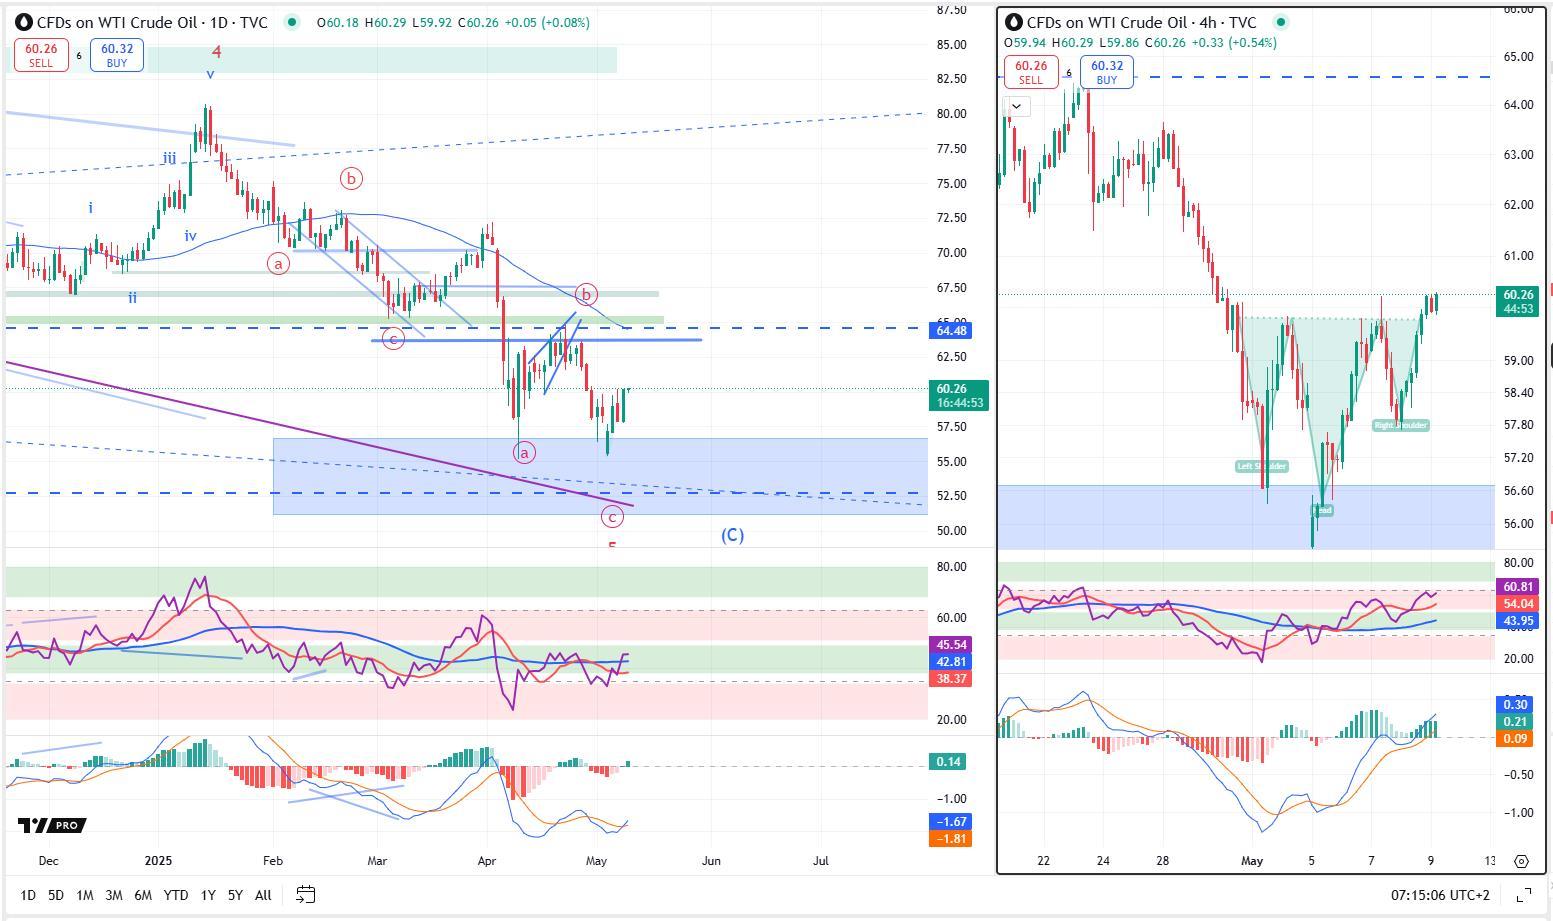Select wave ii label on 1D chart

click(x=132, y=297)
